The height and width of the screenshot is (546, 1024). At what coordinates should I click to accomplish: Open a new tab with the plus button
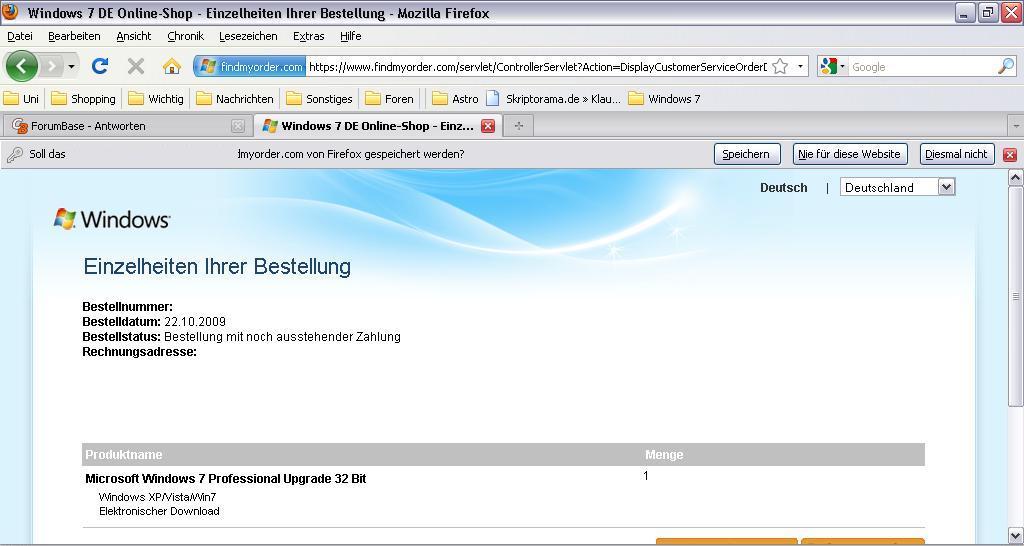pos(519,126)
